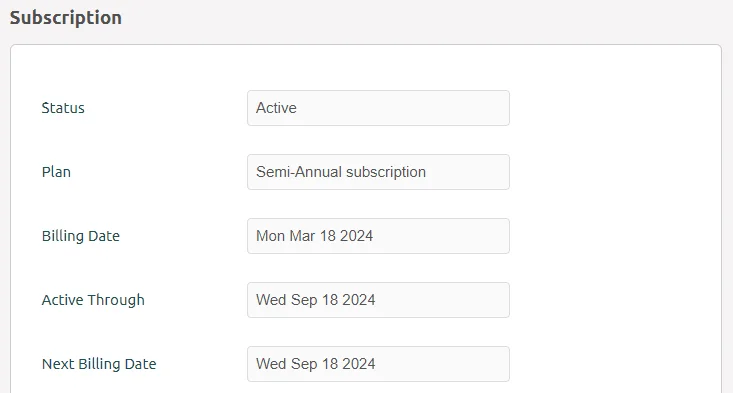733x393 pixels.
Task: Click the Next Billing Date field
Action: point(378,364)
